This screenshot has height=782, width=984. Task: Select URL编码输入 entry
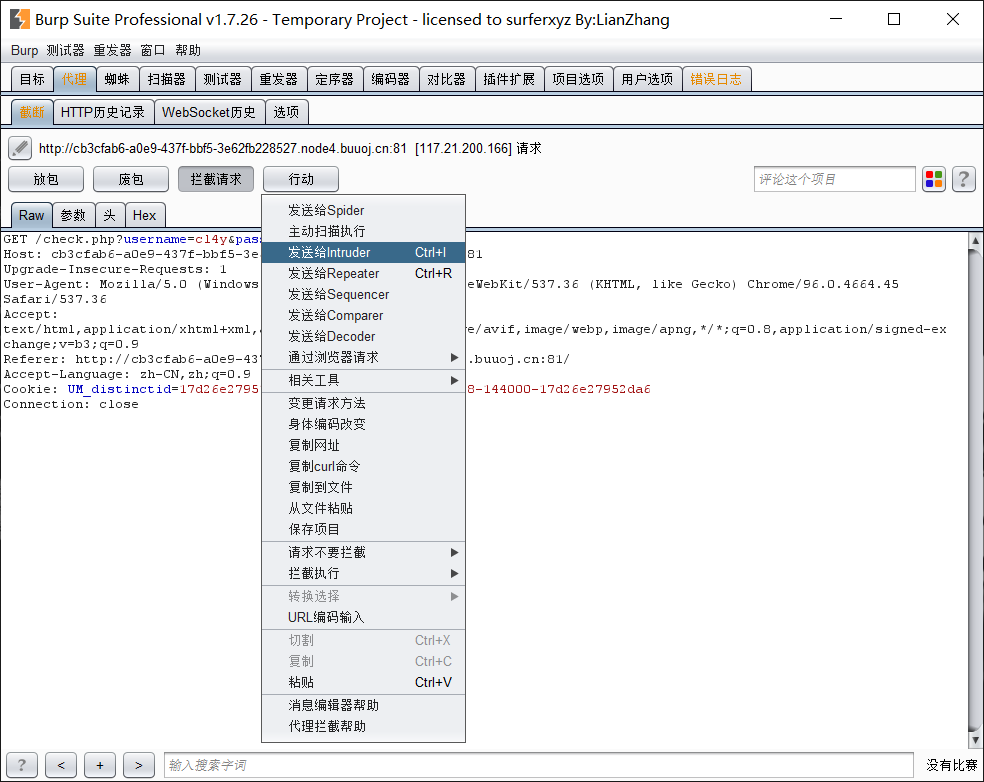point(363,618)
